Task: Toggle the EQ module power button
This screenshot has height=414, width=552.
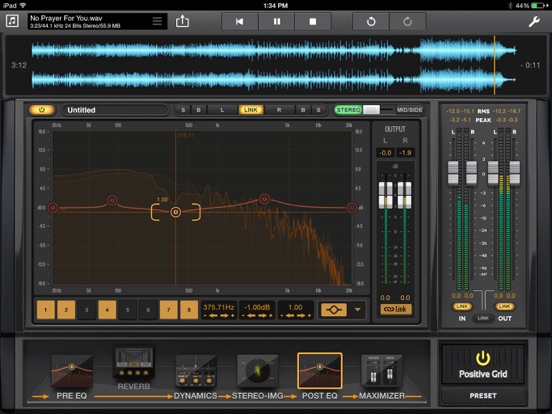Action: (x=42, y=110)
